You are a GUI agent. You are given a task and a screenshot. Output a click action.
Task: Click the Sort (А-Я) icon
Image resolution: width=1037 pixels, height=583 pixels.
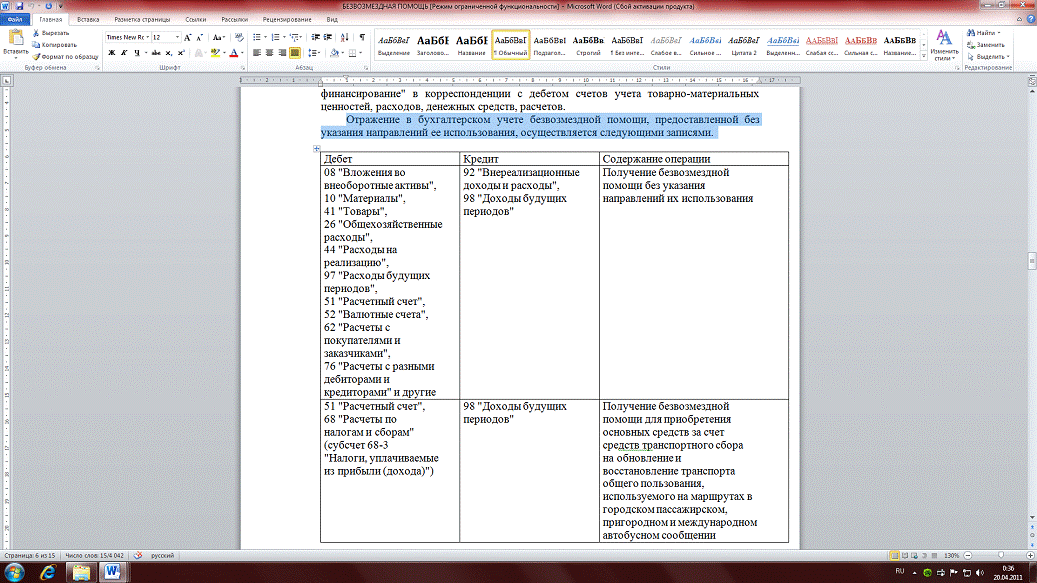[345, 37]
